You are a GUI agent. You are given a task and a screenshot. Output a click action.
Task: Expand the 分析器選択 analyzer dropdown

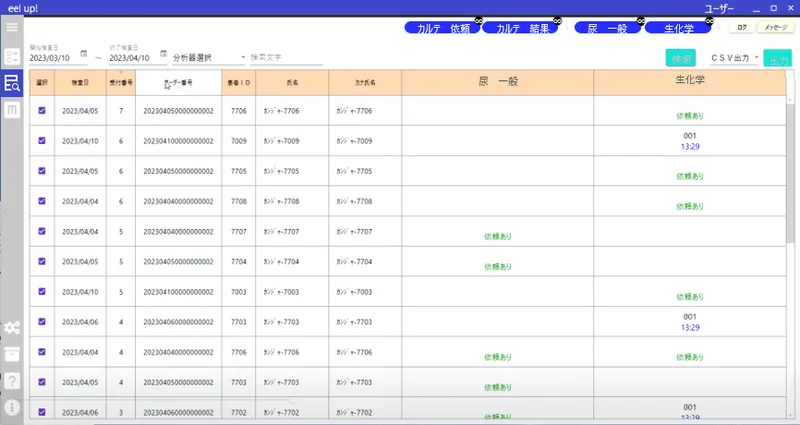click(208, 58)
